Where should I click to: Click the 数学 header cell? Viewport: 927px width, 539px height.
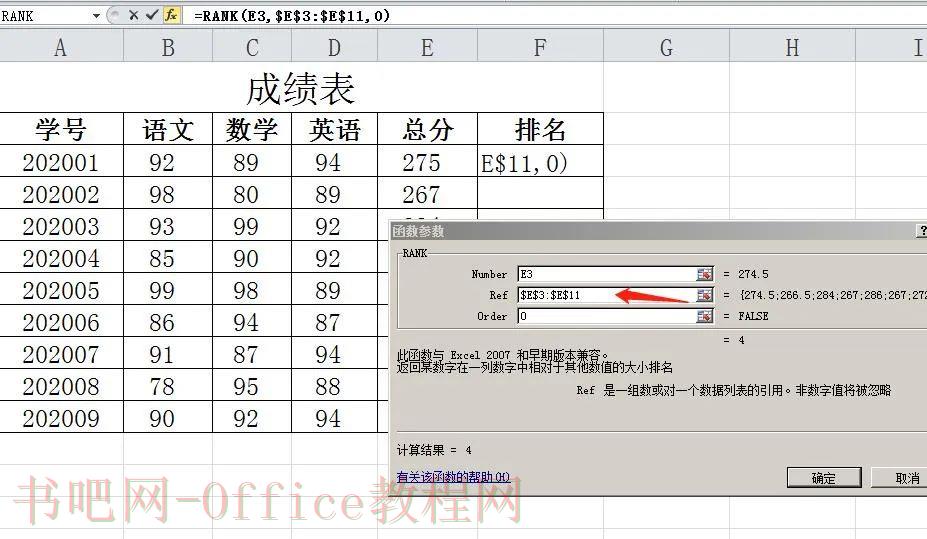point(252,129)
